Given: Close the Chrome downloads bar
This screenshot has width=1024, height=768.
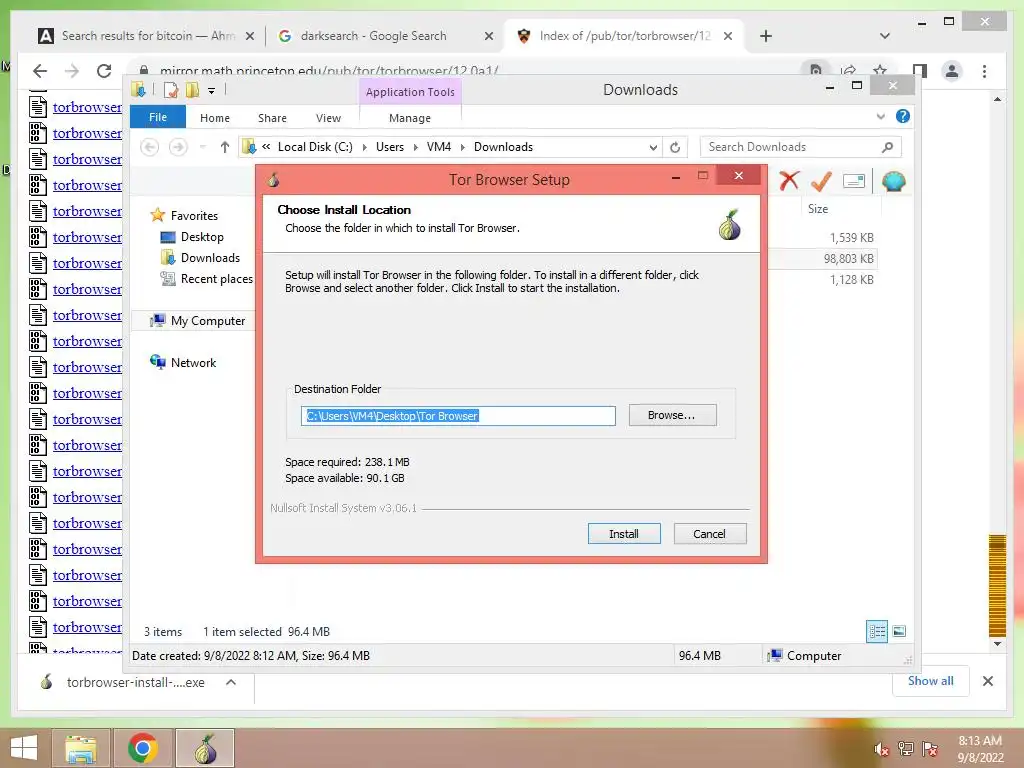Looking at the screenshot, I should coord(988,681).
